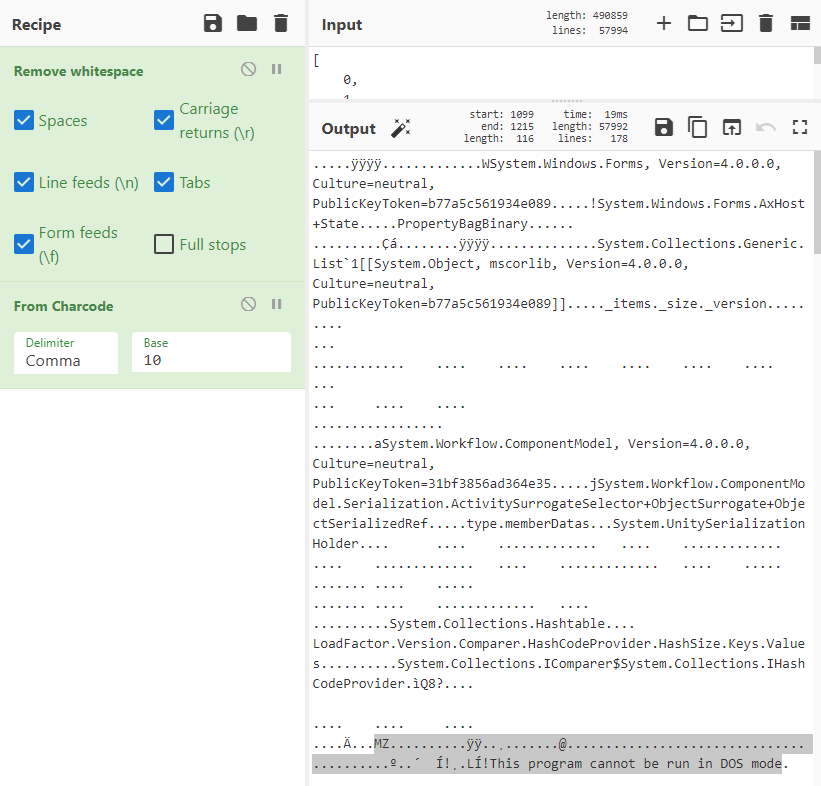Image resolution: width=821 pixels, height=786 pixels.
Task: Click the Input panel heading
Action: coord(342,25)
